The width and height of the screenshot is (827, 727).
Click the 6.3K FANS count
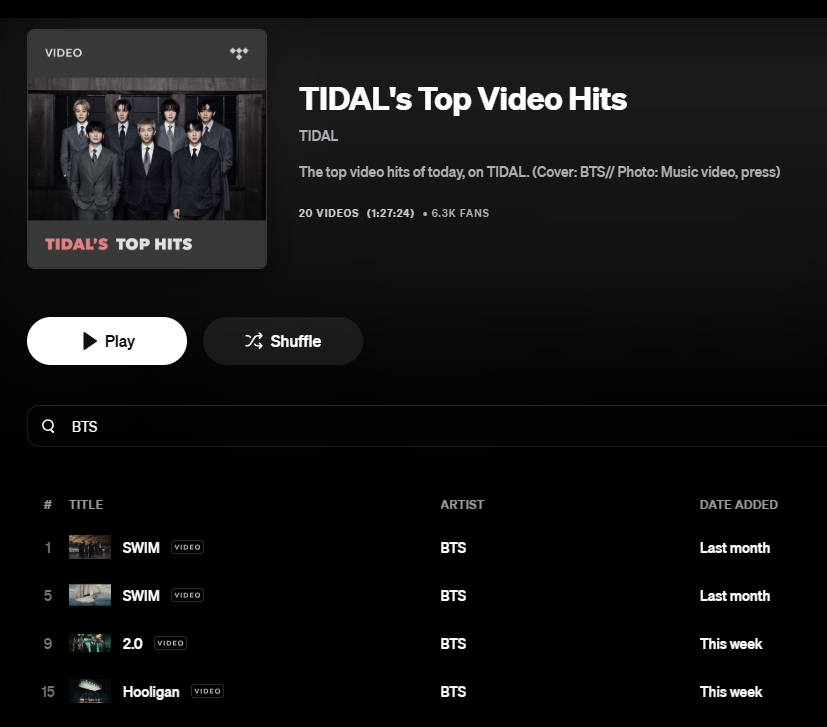(460, 213)
